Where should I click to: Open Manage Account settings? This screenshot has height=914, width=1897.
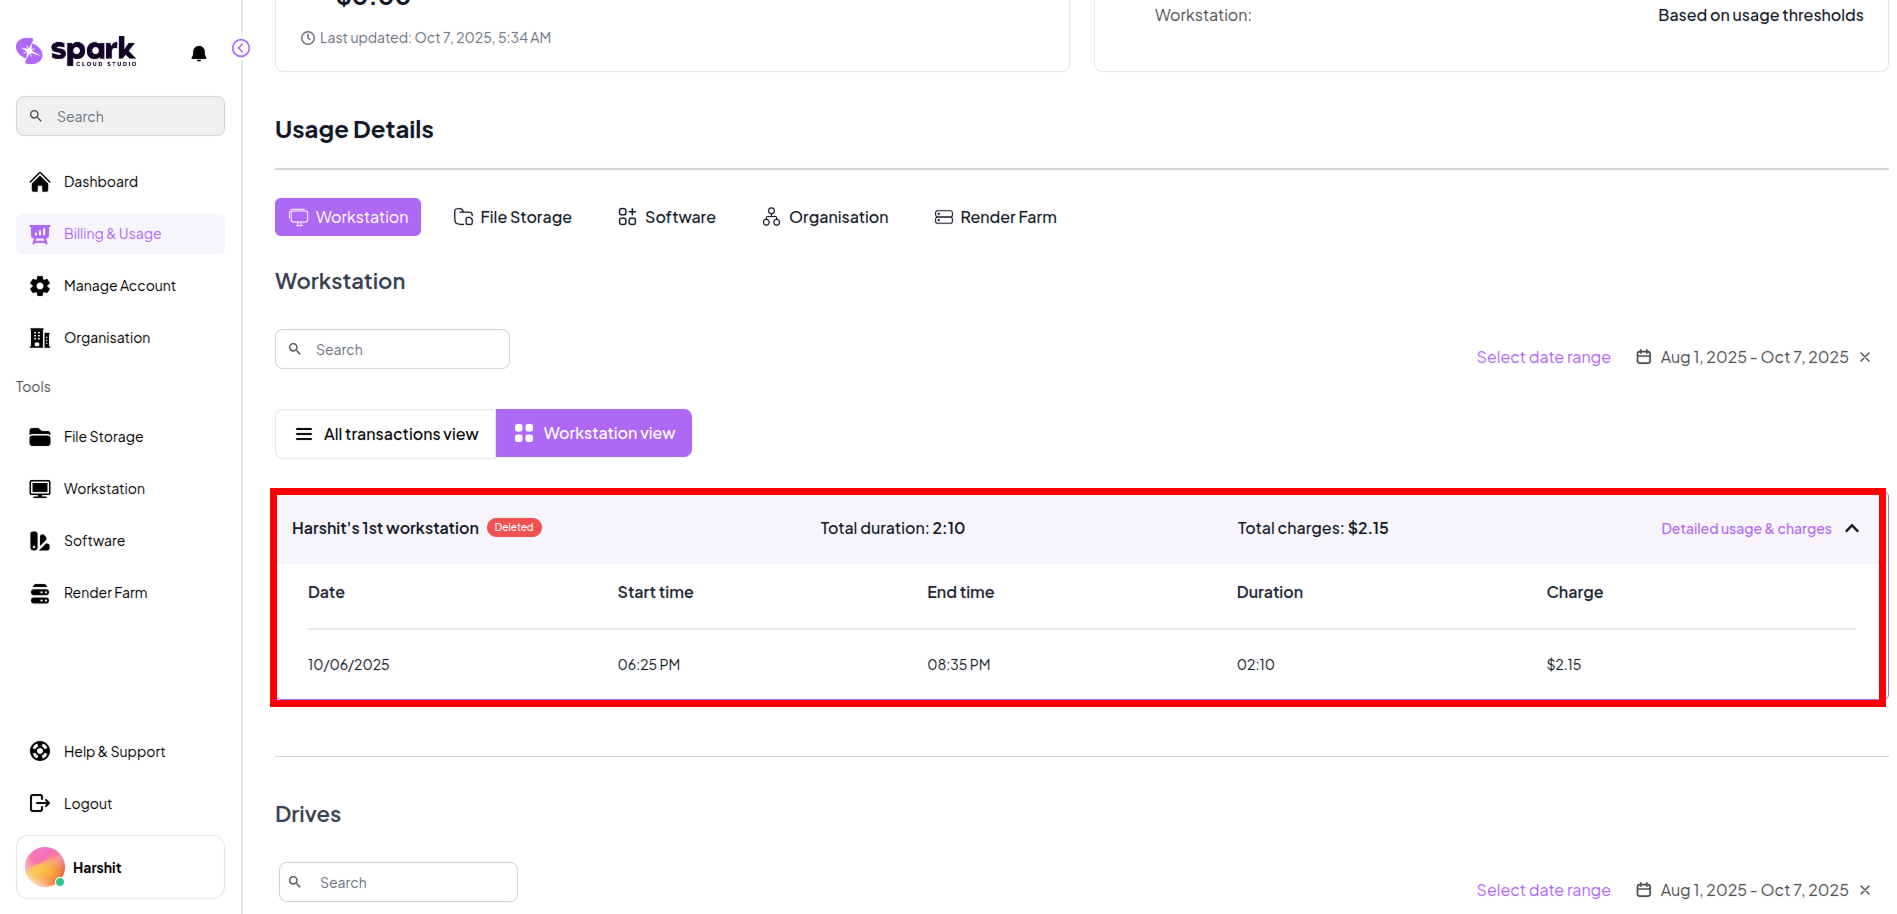(119, 286)
